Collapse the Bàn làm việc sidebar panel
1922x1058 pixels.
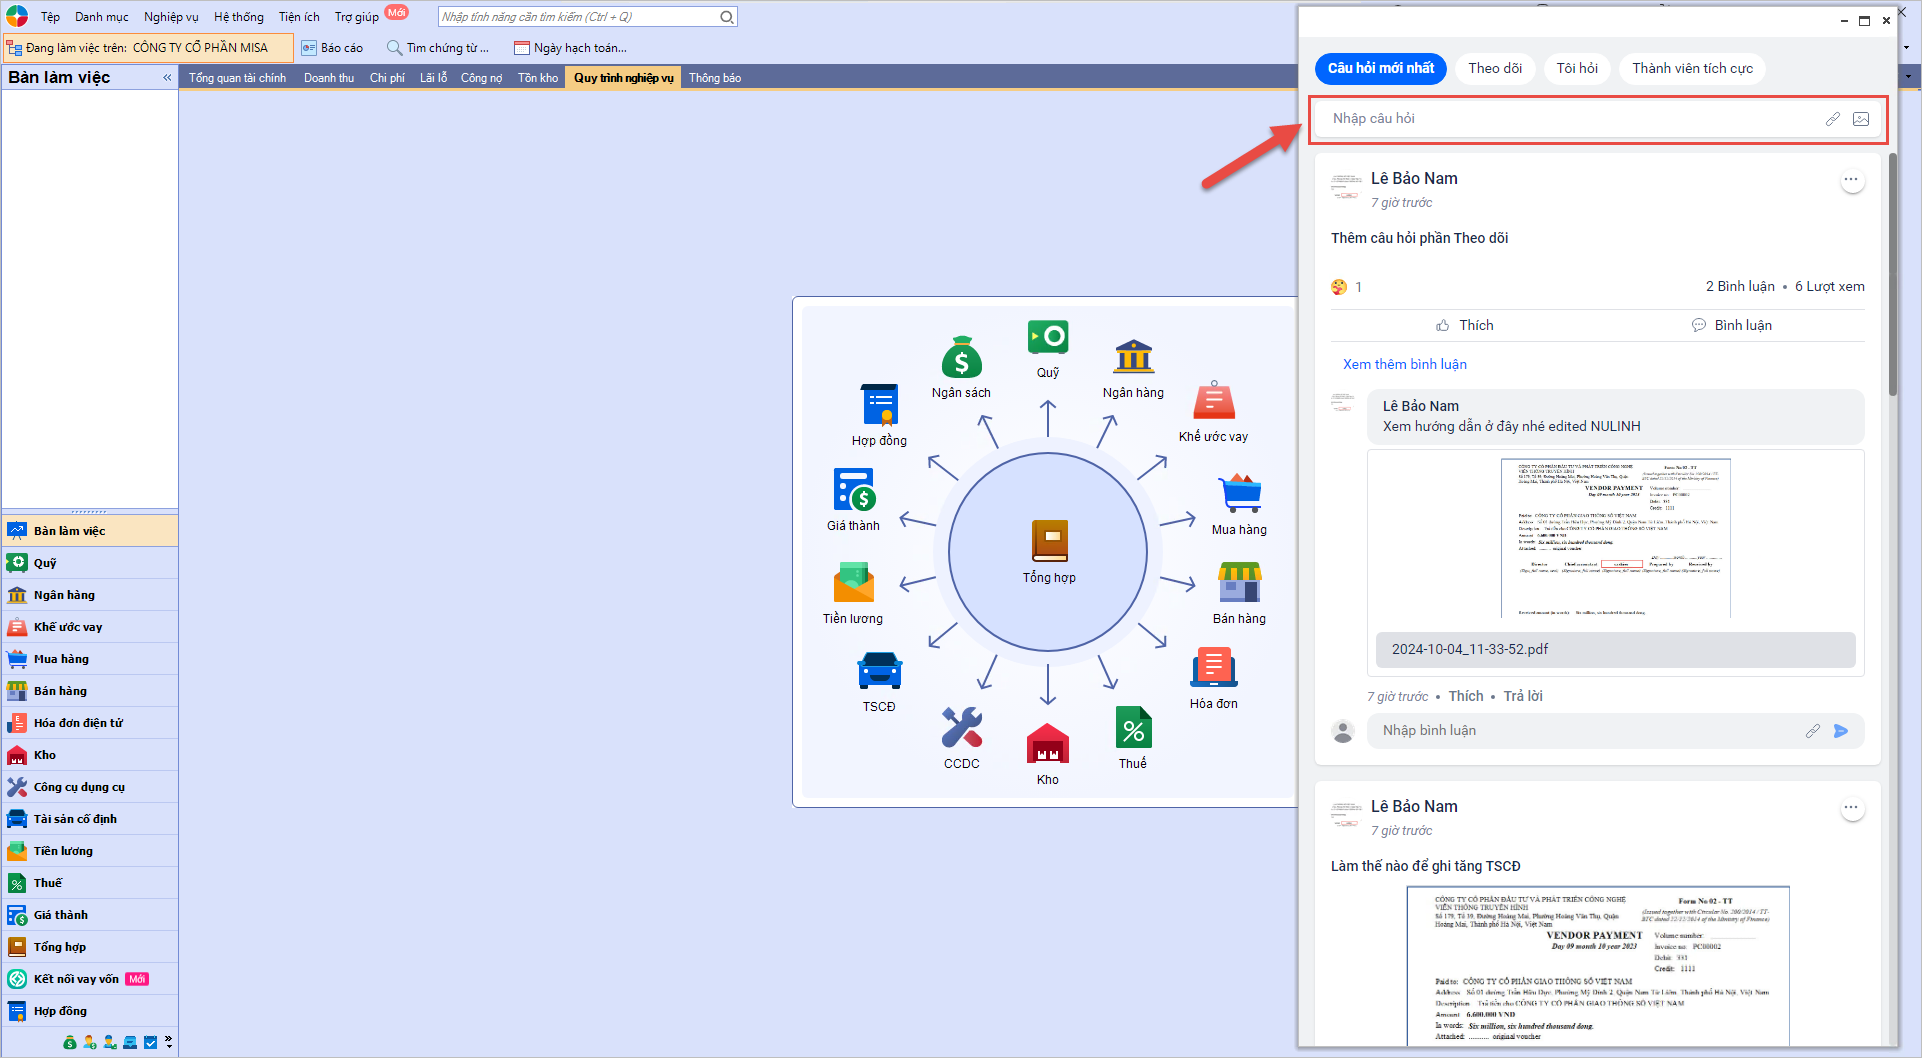tap(167, 77)
